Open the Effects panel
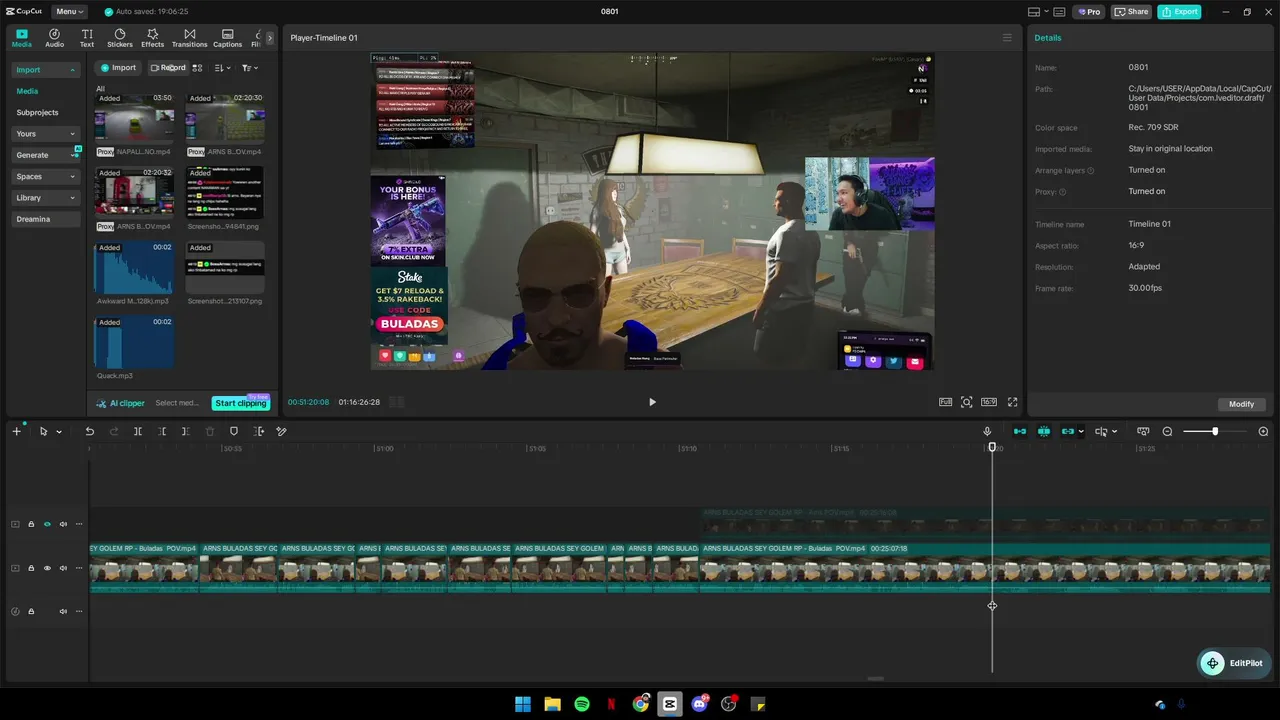The image size is (1280, 720). pos(152,38)
